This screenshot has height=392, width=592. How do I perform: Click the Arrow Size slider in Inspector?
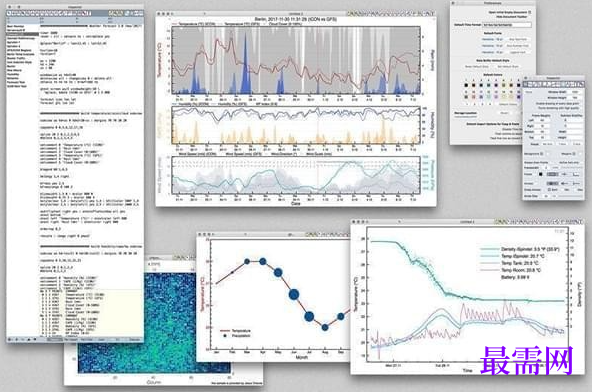[x=570, y=196]
